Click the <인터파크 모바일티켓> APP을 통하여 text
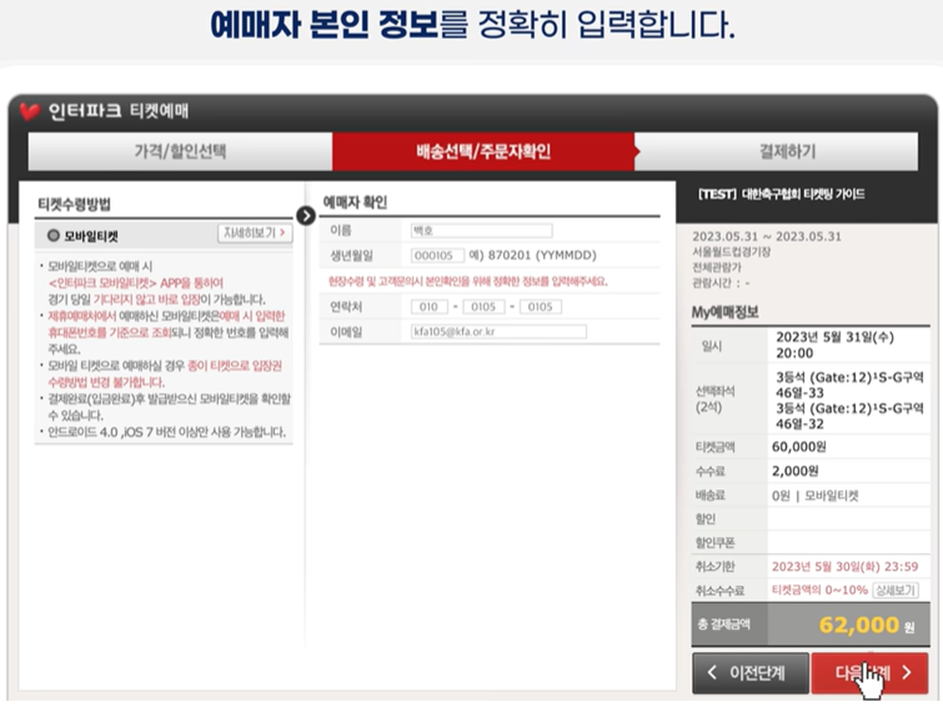This screenshot has width=943, height=707. coord(136,283)
